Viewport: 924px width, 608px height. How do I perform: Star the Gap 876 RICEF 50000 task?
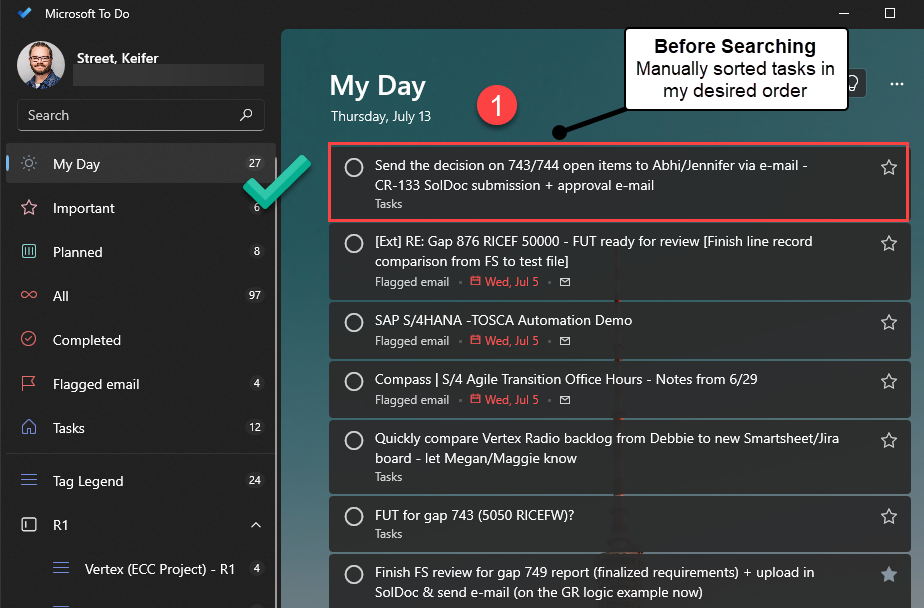[x=889, y=243]
